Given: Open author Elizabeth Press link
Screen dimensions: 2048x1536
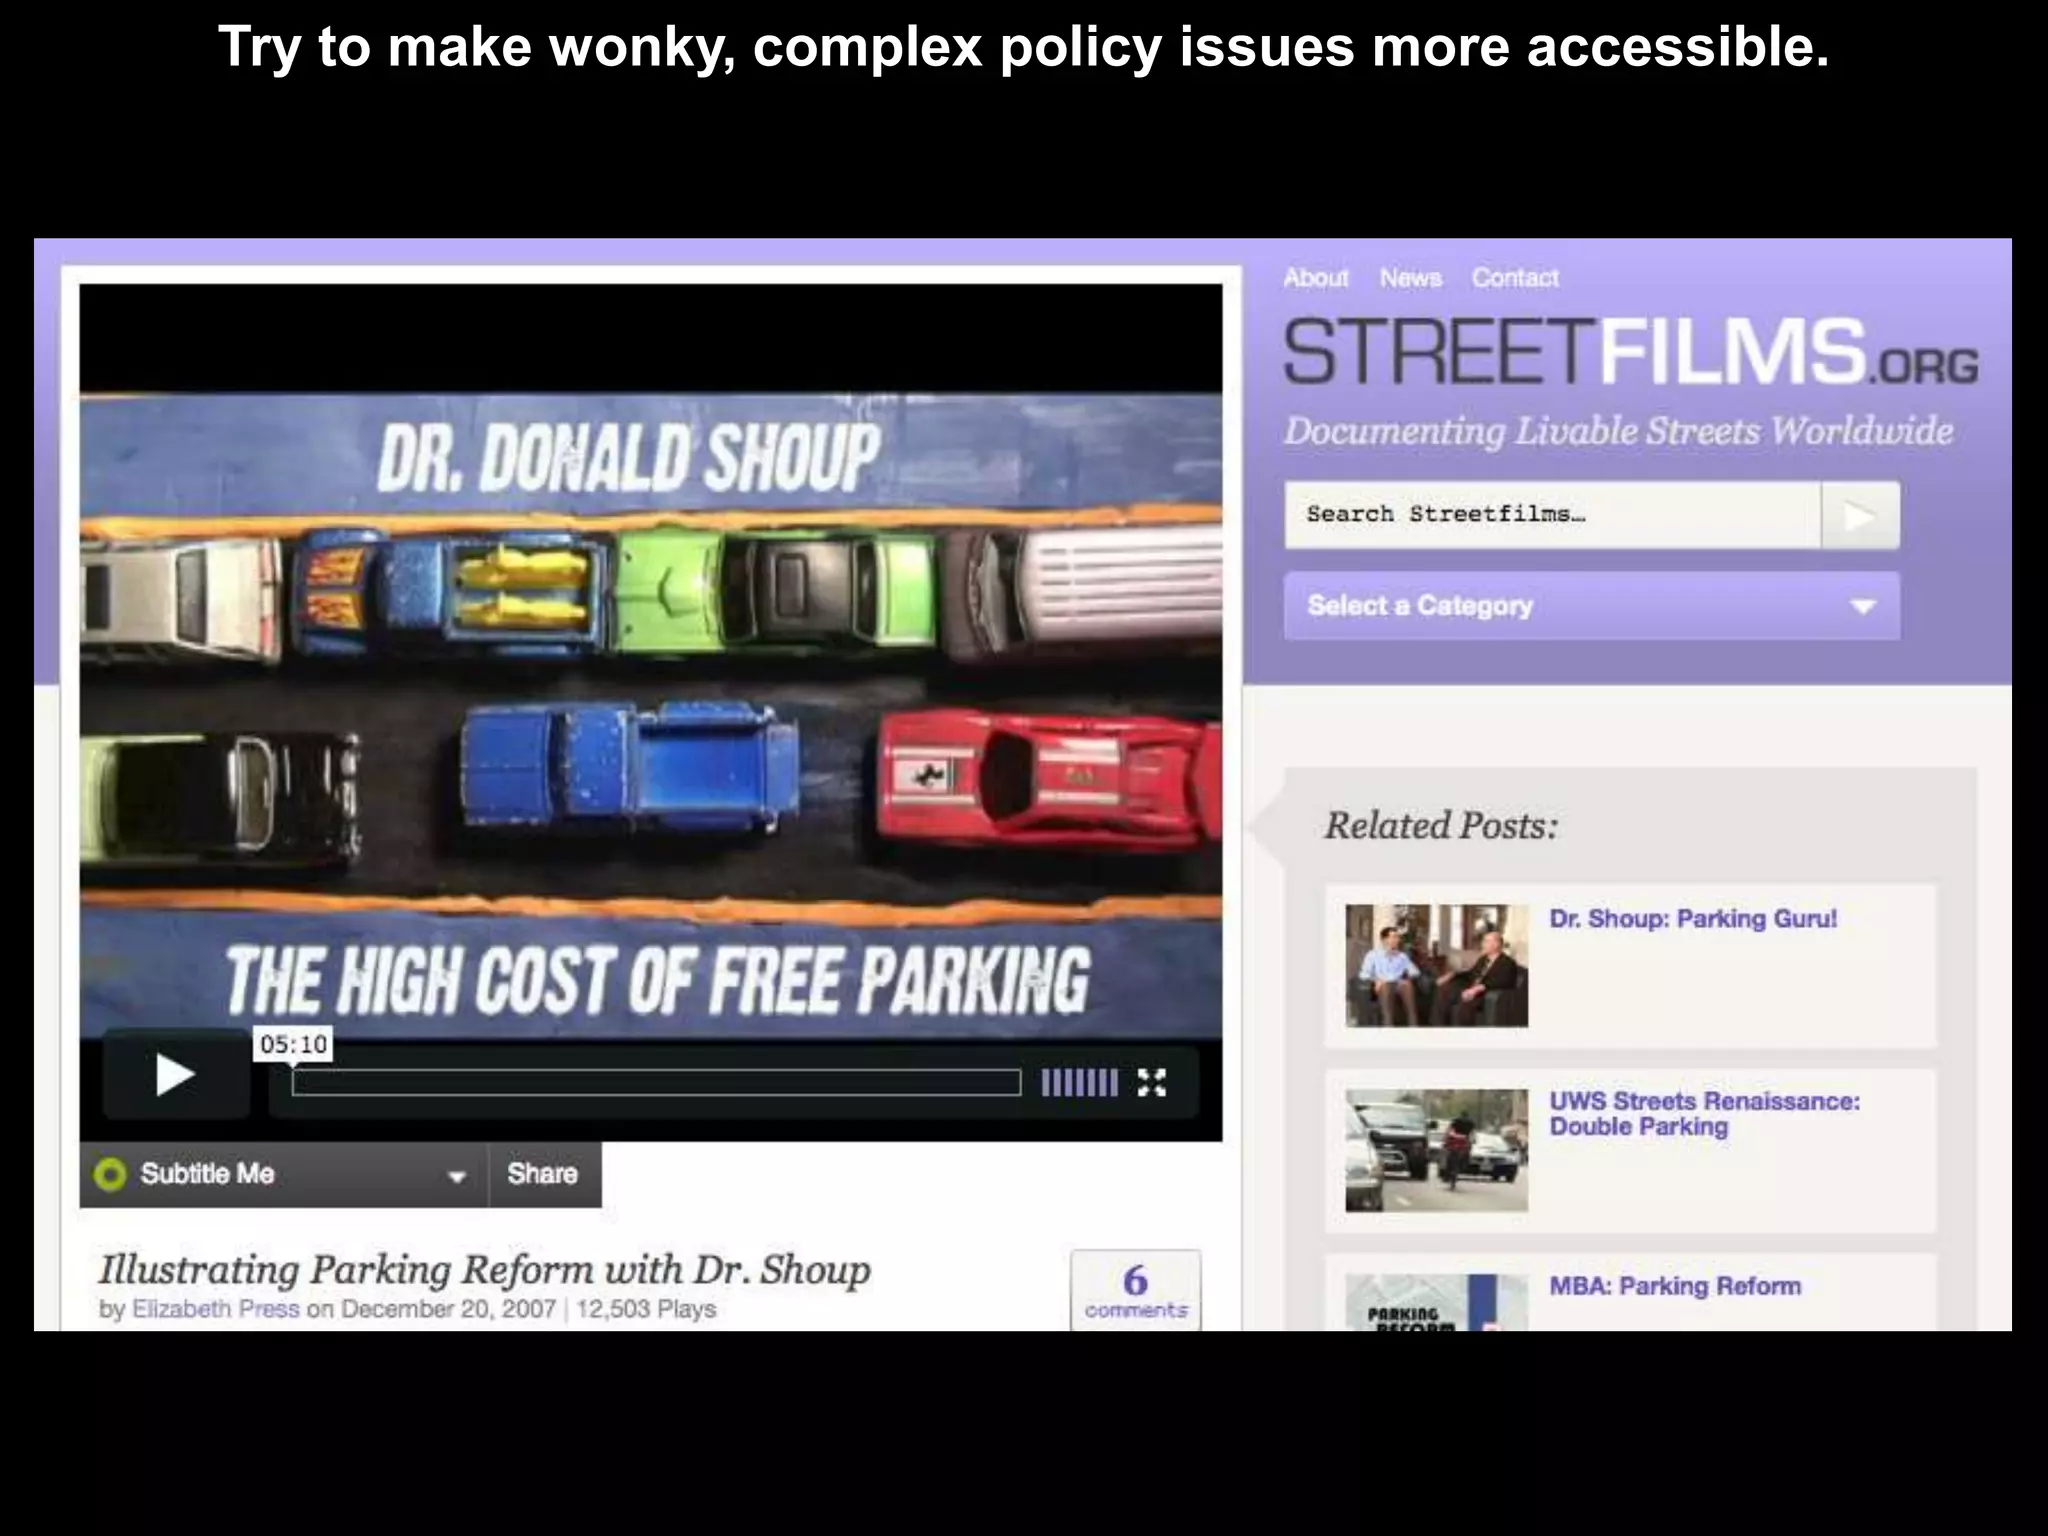Looking at the screenshot, I should coord(216,1309).
